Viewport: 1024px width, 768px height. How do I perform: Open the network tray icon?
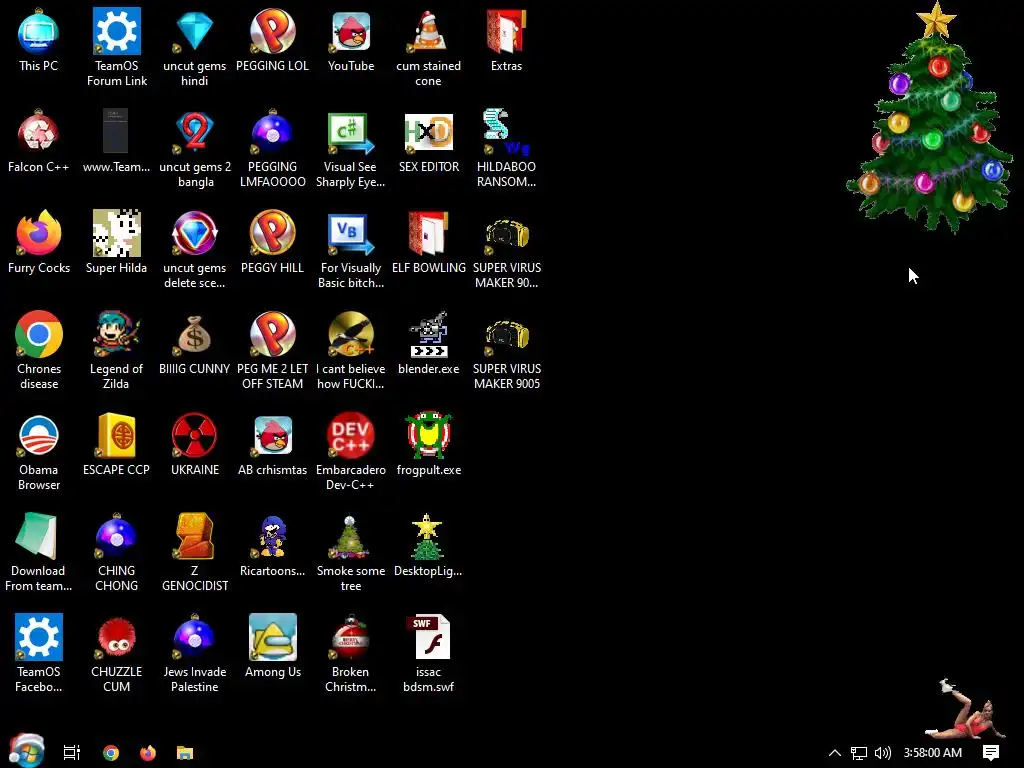[859, 753]
